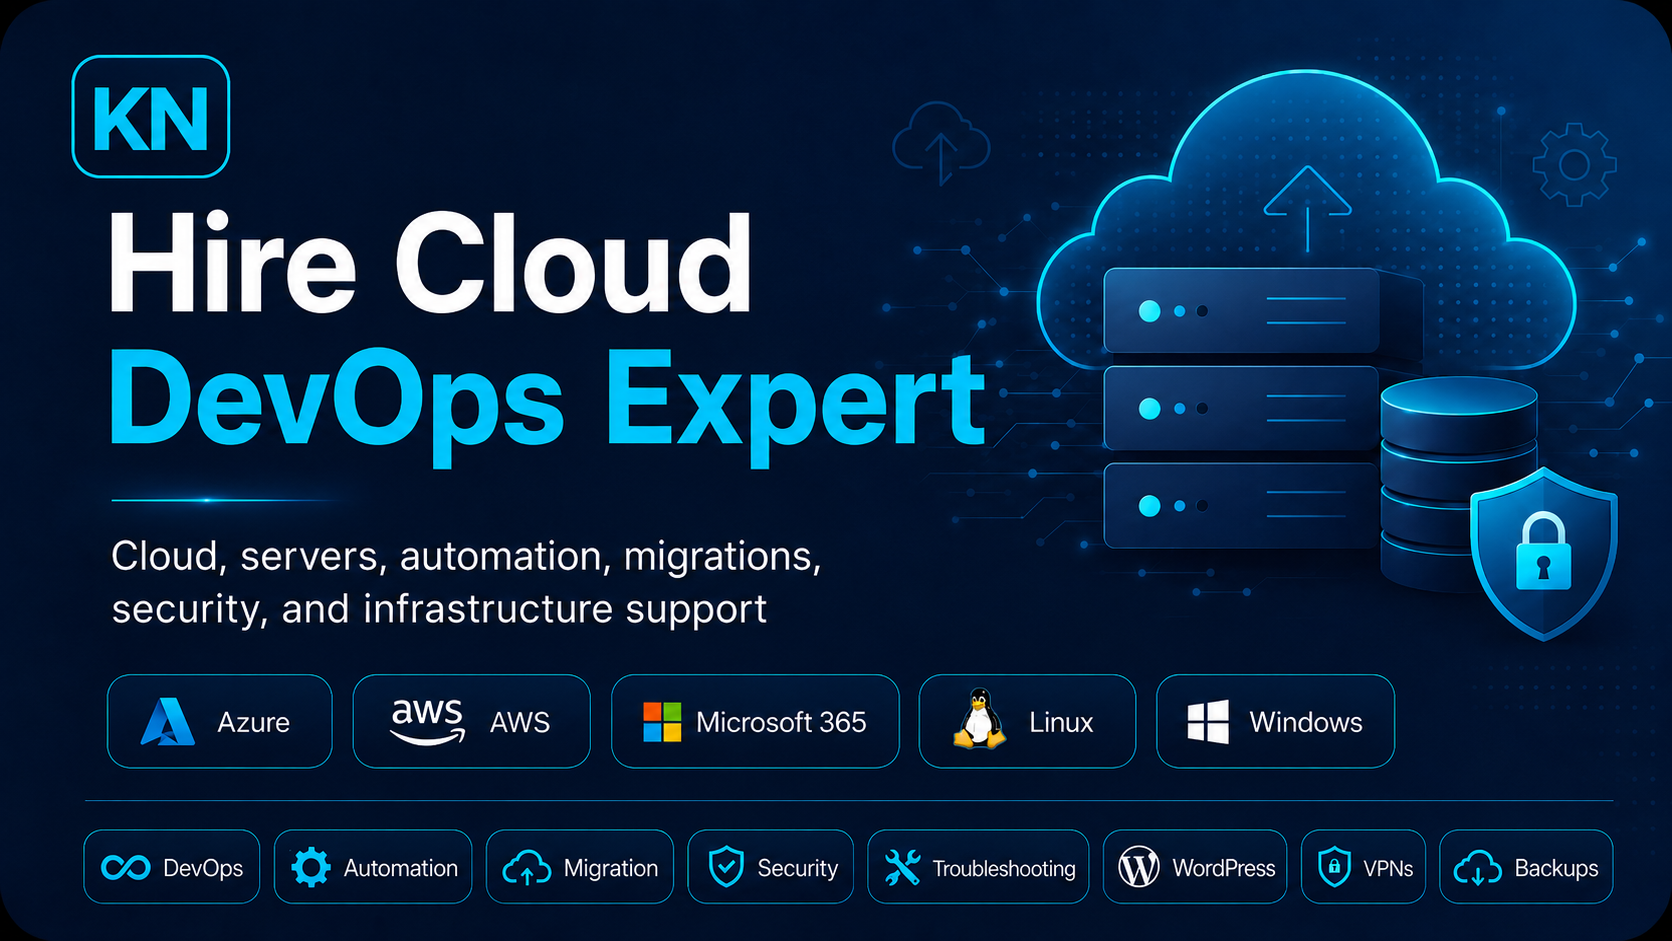This screenshot has height=941, width=1672.
Task: Click the Windows logo icon
Action: click(1208, 722)
